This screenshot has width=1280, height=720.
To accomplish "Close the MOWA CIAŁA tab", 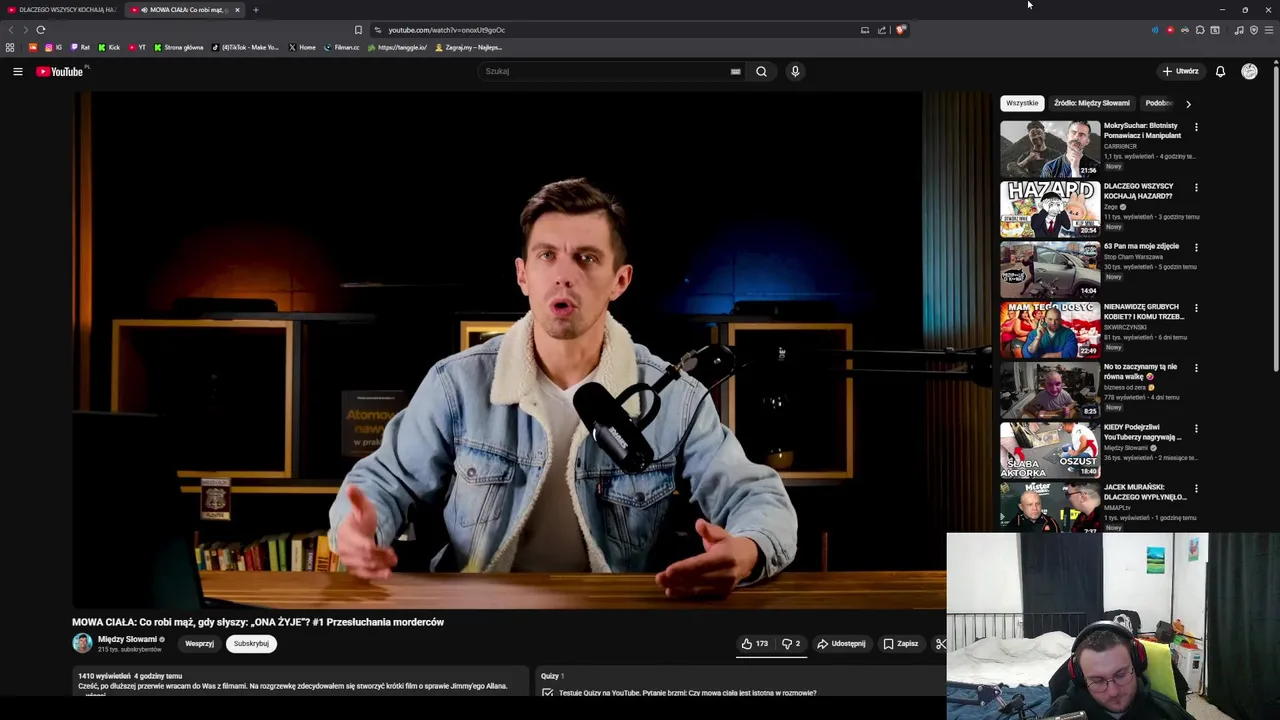I will tap(237, 10).
